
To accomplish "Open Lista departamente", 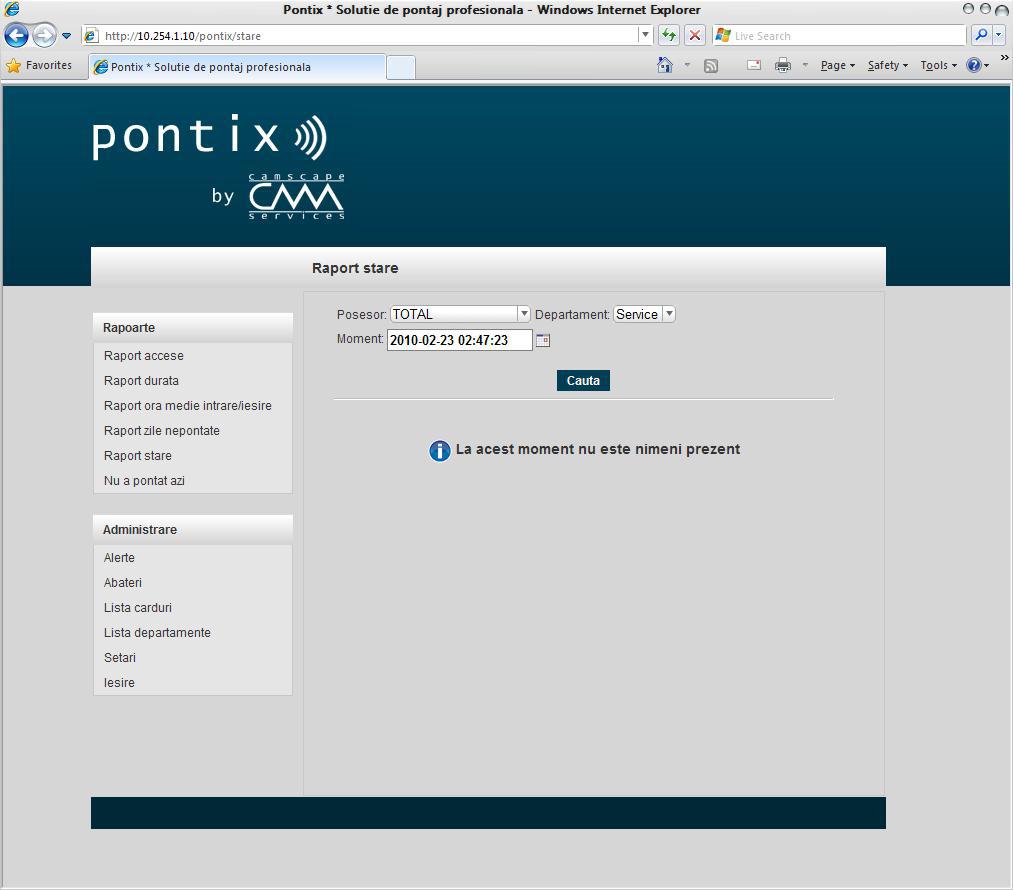I will [x=157, y=633].
